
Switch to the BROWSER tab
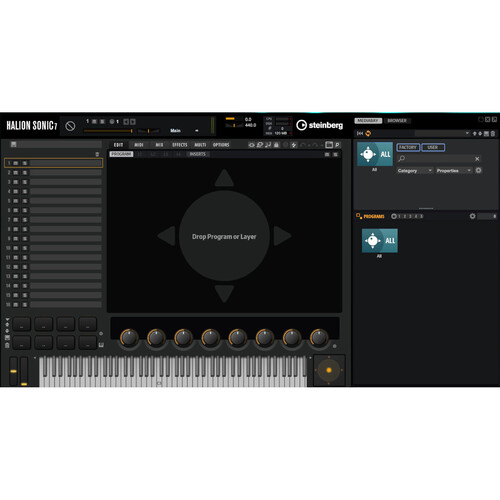[x=397, y=121]
